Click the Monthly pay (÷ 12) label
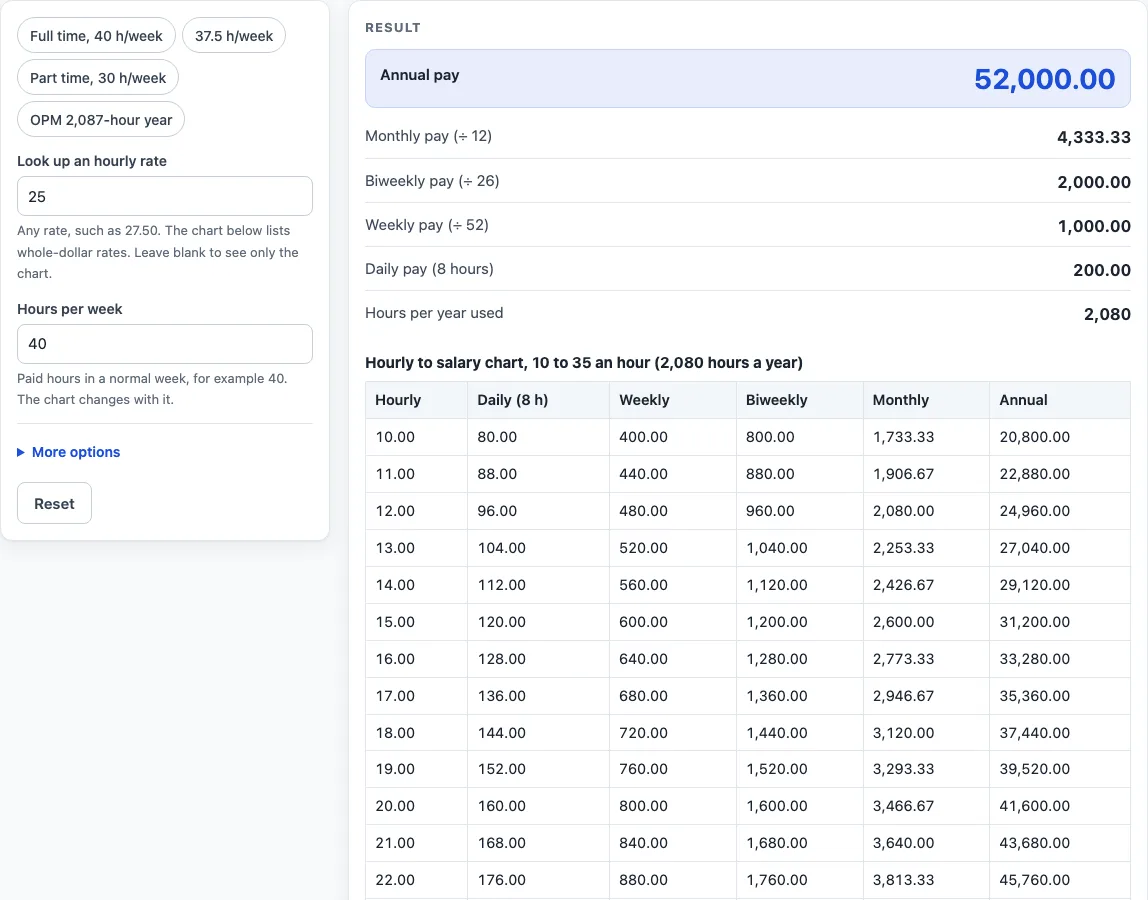The height and width of the screenshot is (900, 1148). pyautogui.click(x=428, y=136)
